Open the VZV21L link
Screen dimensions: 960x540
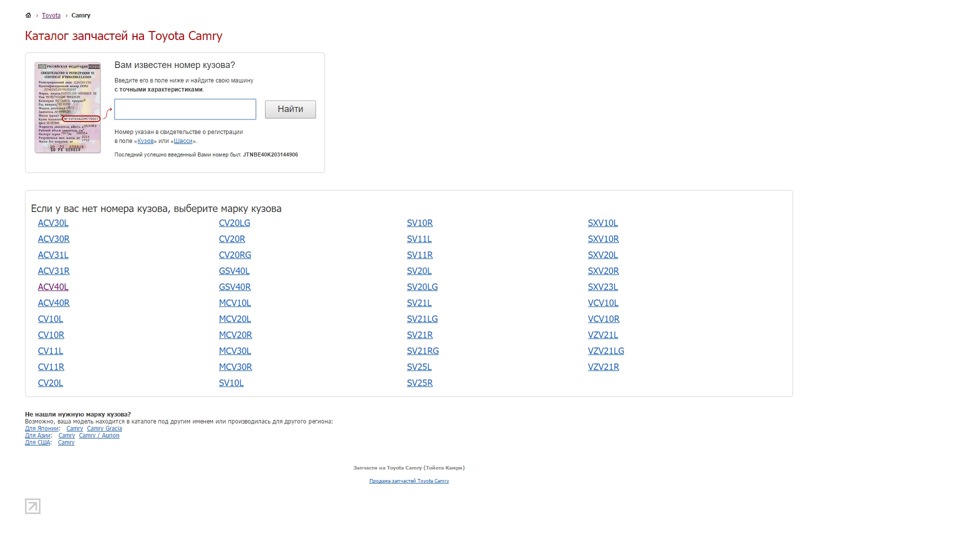point(603,335)
